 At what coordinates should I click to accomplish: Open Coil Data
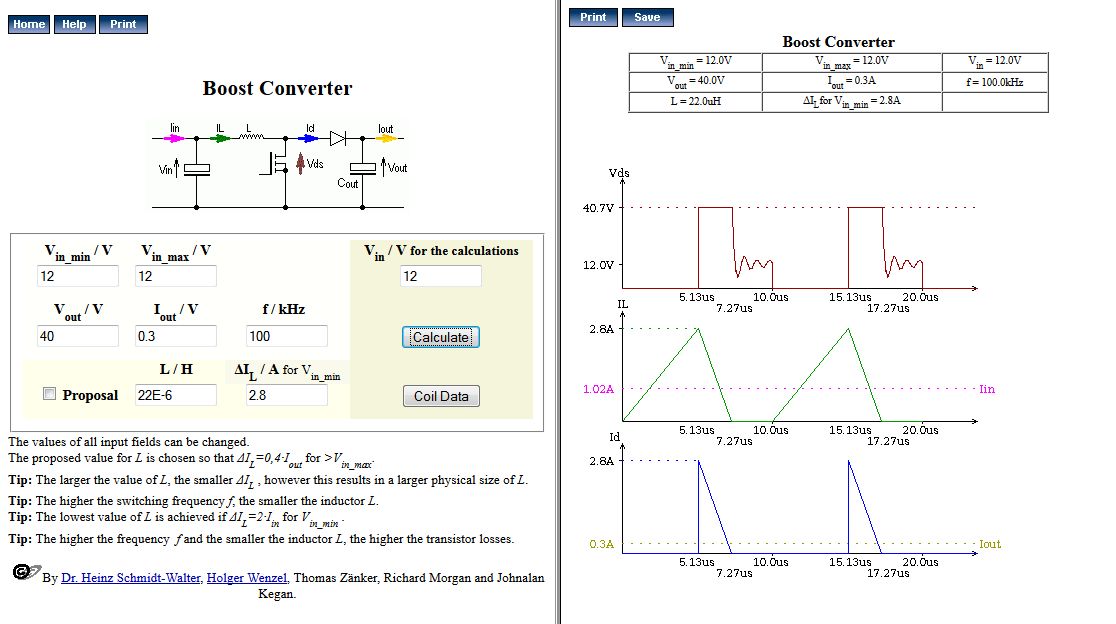441,396
